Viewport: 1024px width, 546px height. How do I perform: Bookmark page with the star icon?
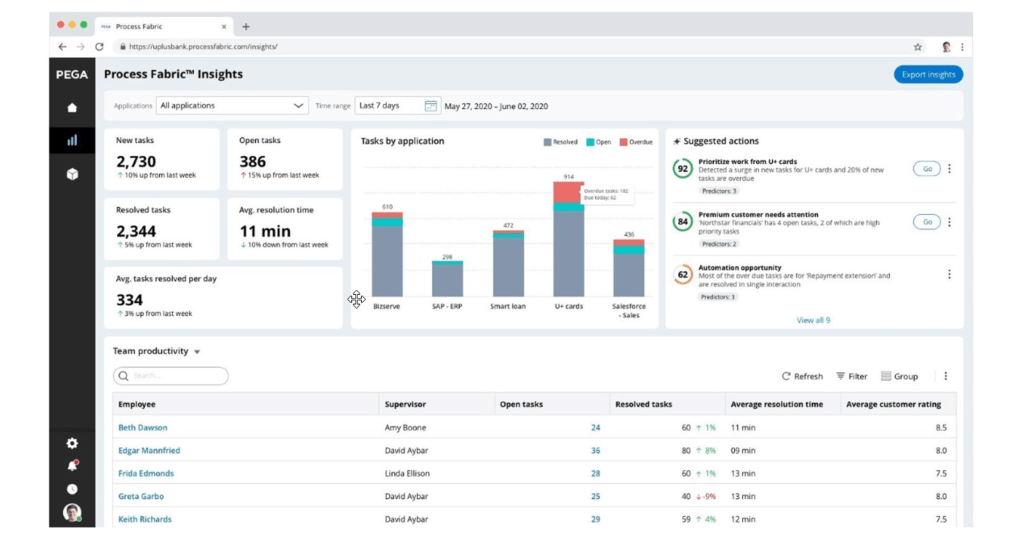coord(918,47)
